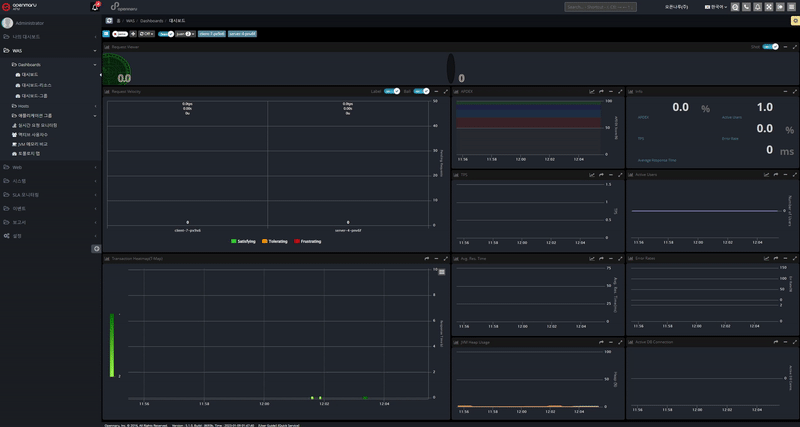This screenshot has height=427, width=800.
Task: Open the hamburger menu at top right
Action: (x=791, y=7)
